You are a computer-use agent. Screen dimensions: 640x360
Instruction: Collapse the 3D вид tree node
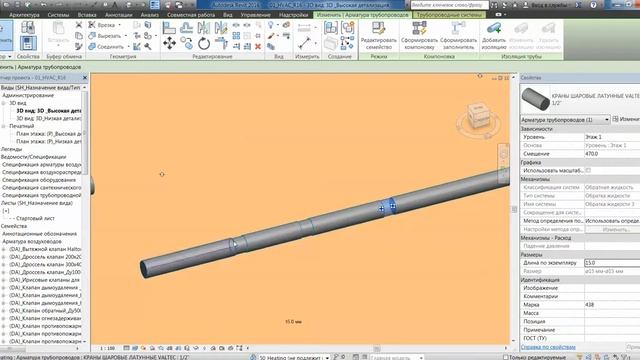tap(4, 103)
